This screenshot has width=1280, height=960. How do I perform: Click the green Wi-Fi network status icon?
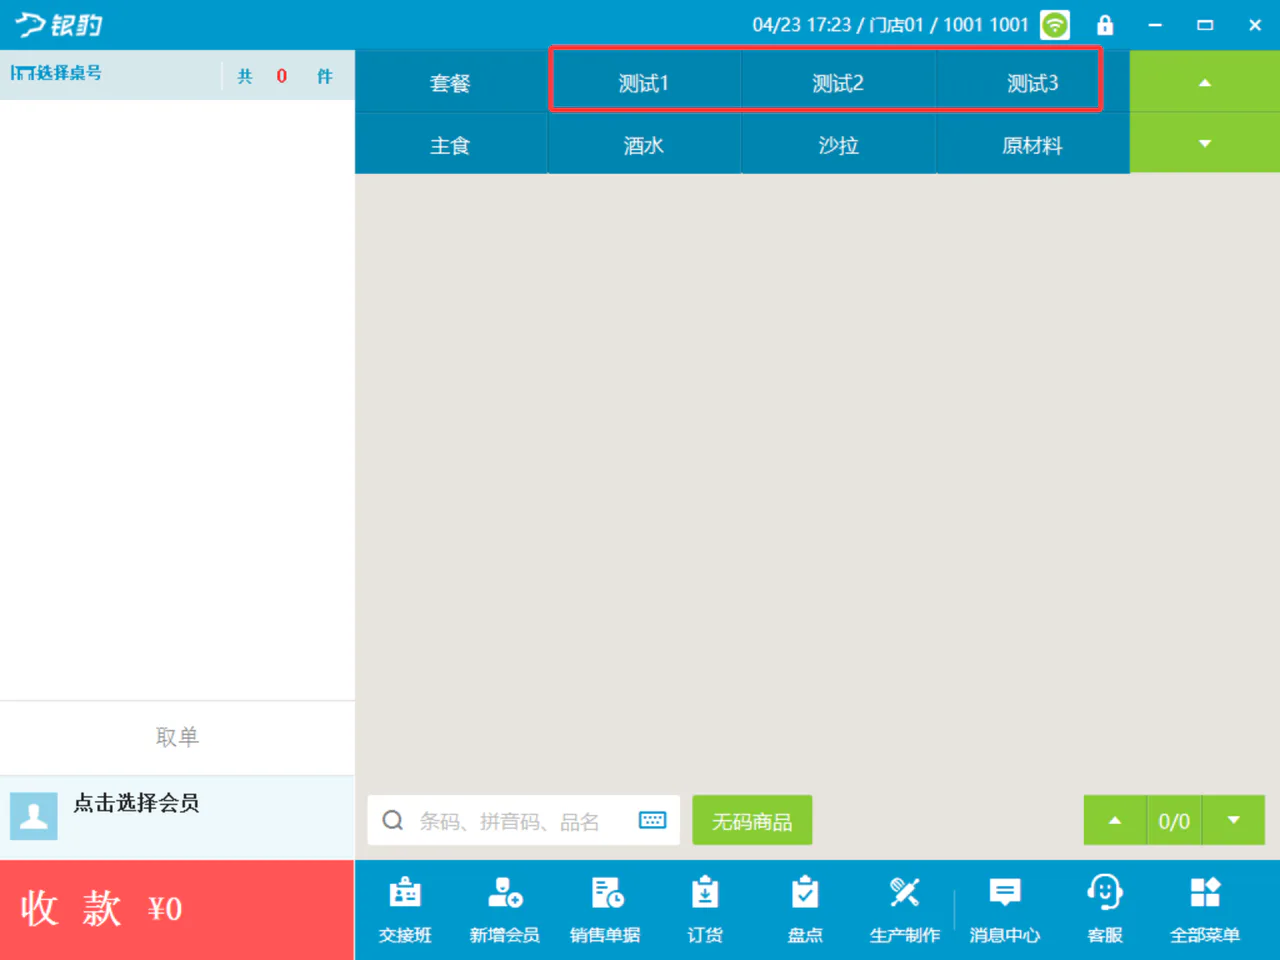click(1055, 25)
